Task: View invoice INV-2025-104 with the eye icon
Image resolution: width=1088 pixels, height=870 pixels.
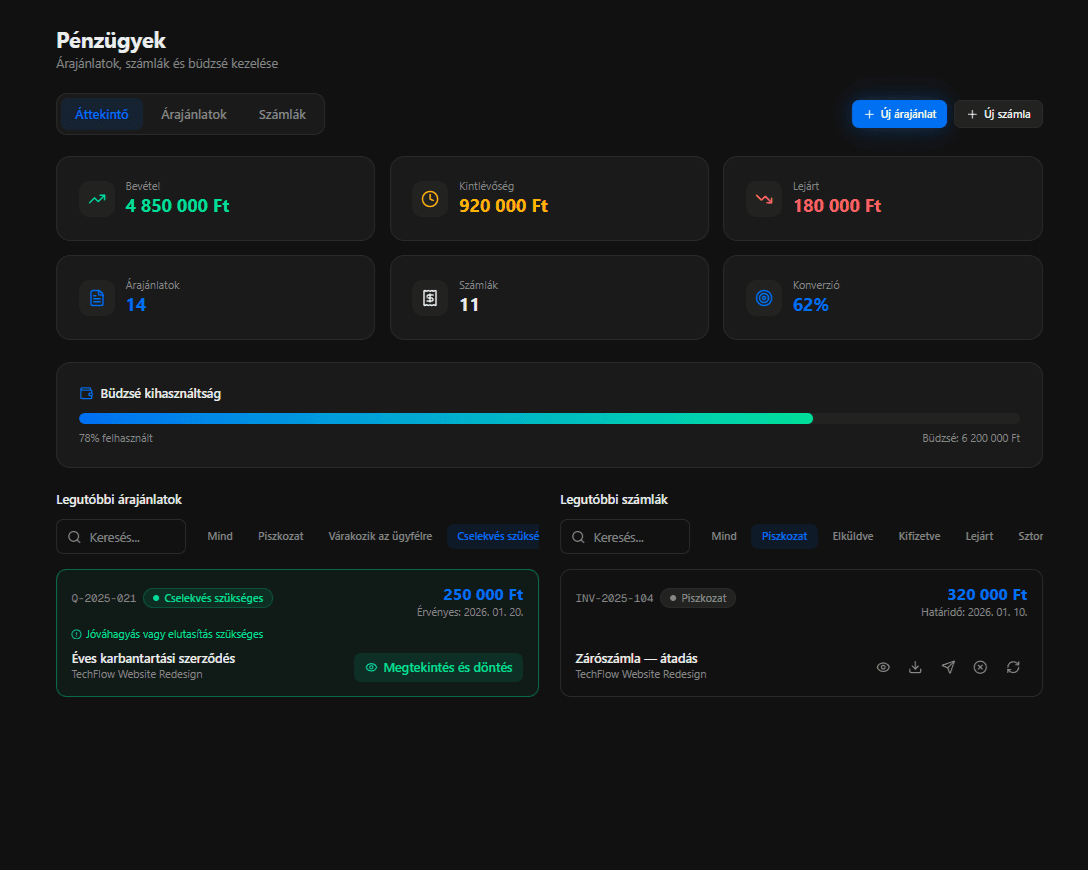Action: click(x=883, y=667)
